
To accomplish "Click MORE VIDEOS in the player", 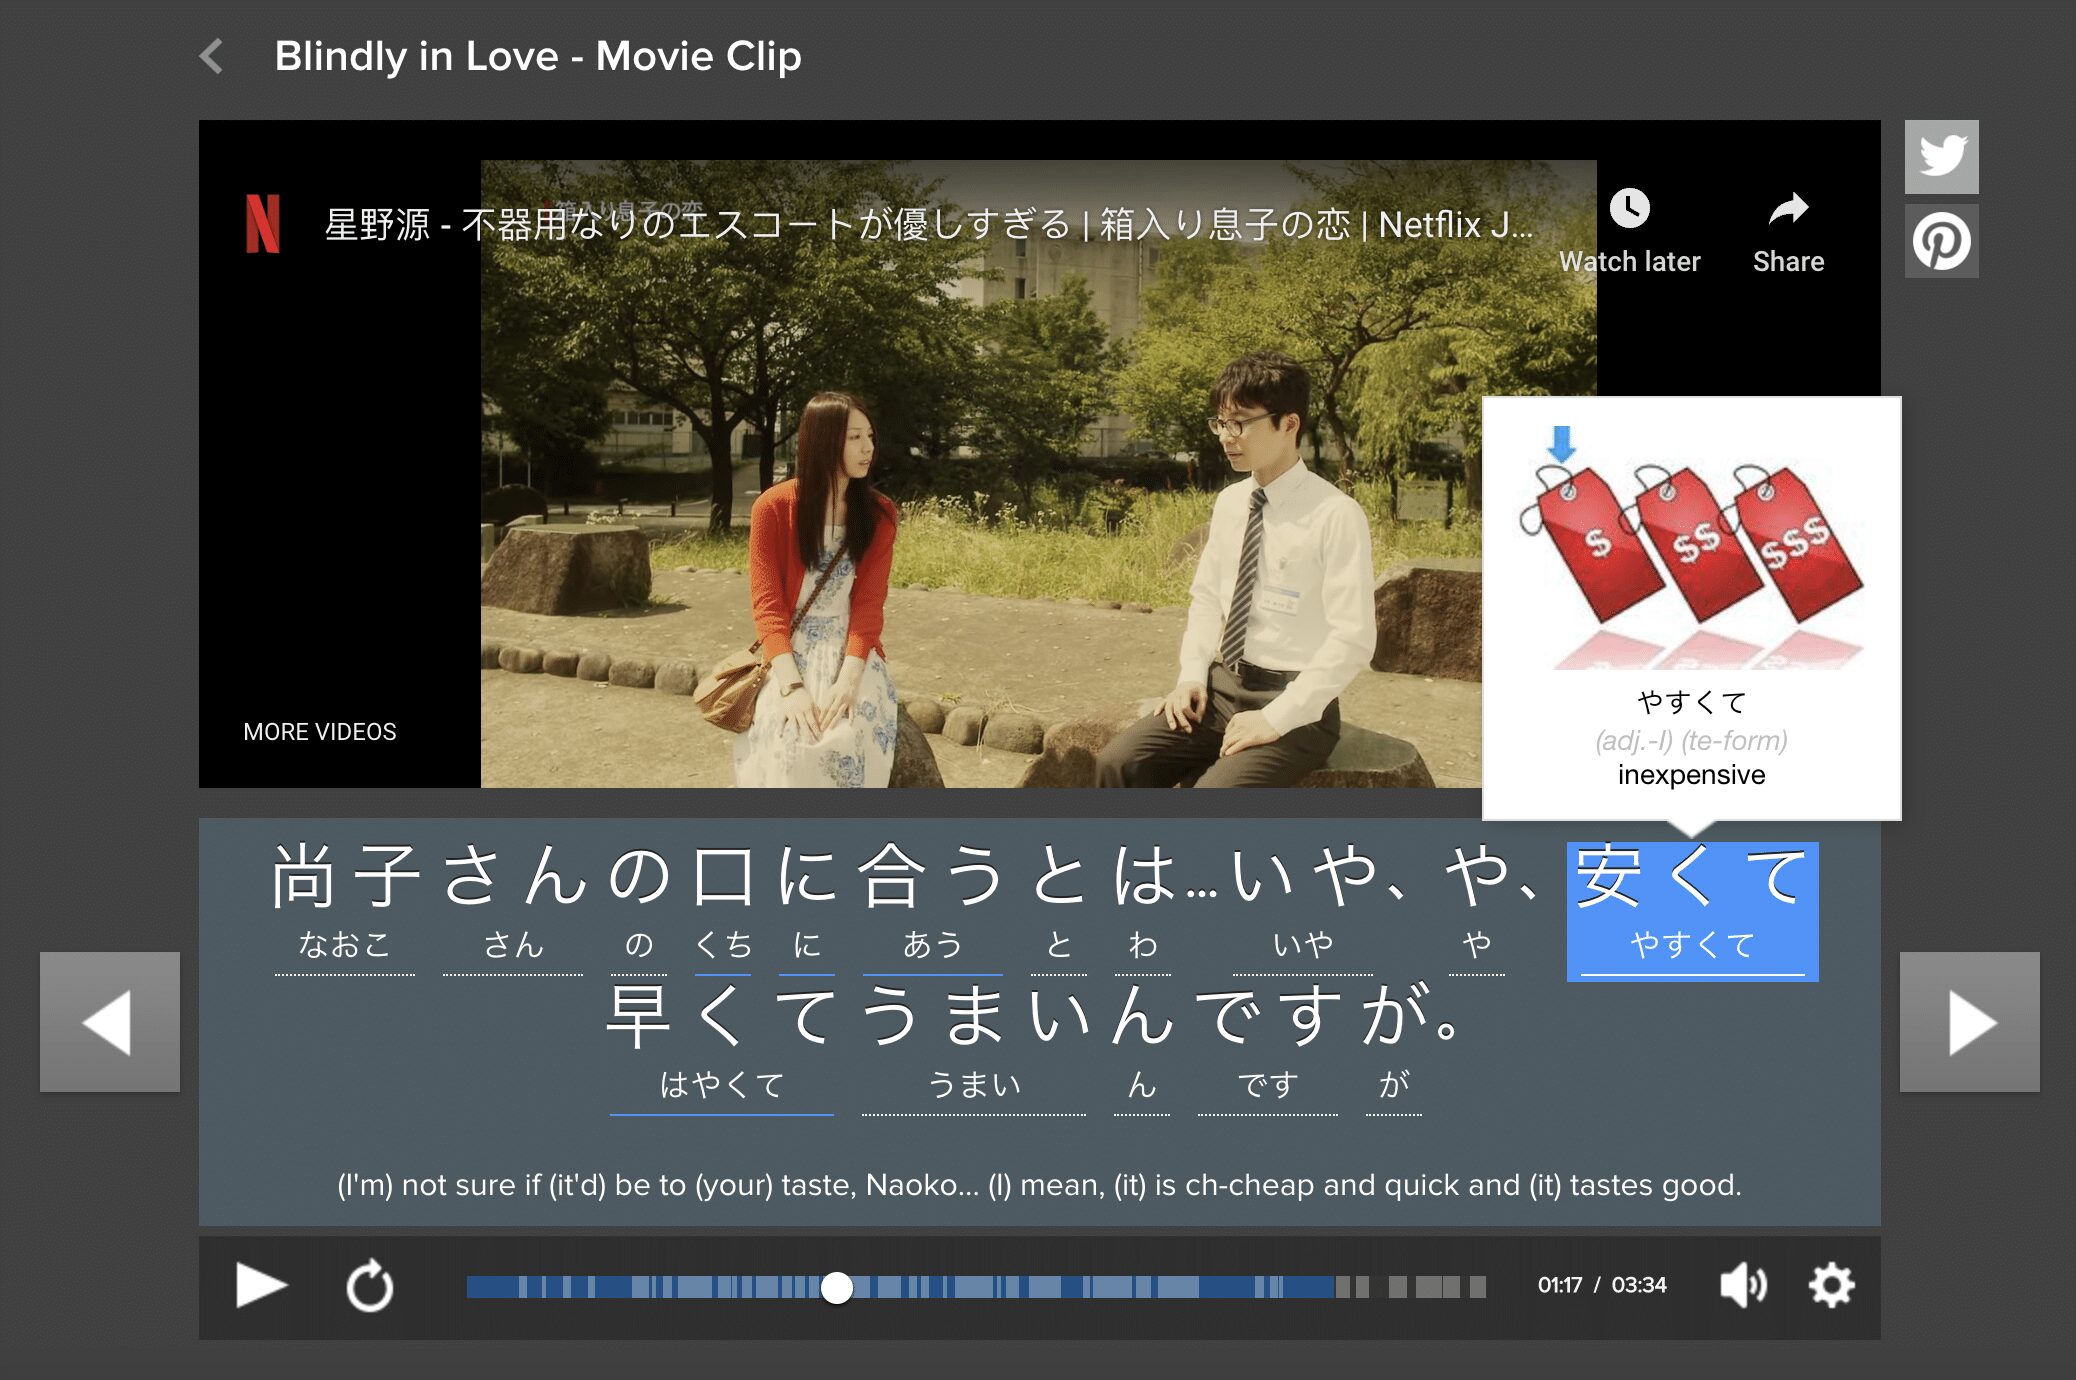I will [x=320, y=732].
